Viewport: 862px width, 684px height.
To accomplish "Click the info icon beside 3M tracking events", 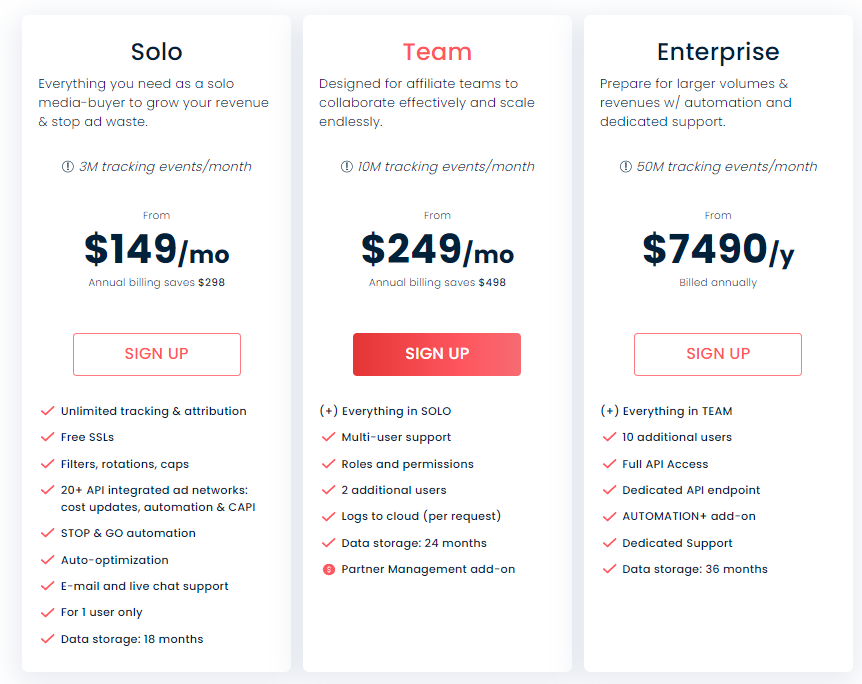I will point(68,166).
